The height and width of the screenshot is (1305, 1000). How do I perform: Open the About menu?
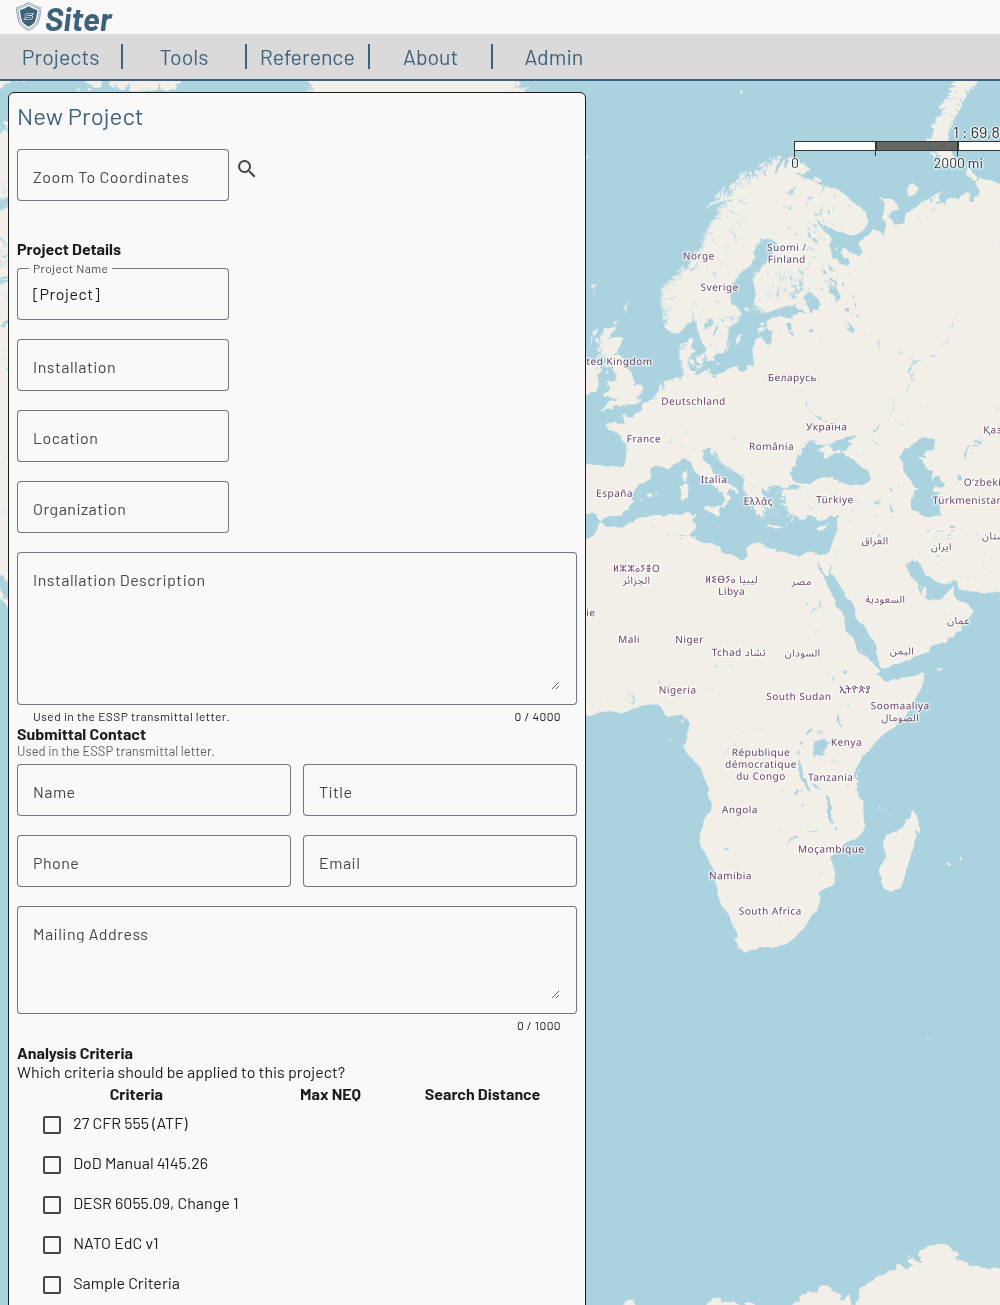tap(430, 58)
